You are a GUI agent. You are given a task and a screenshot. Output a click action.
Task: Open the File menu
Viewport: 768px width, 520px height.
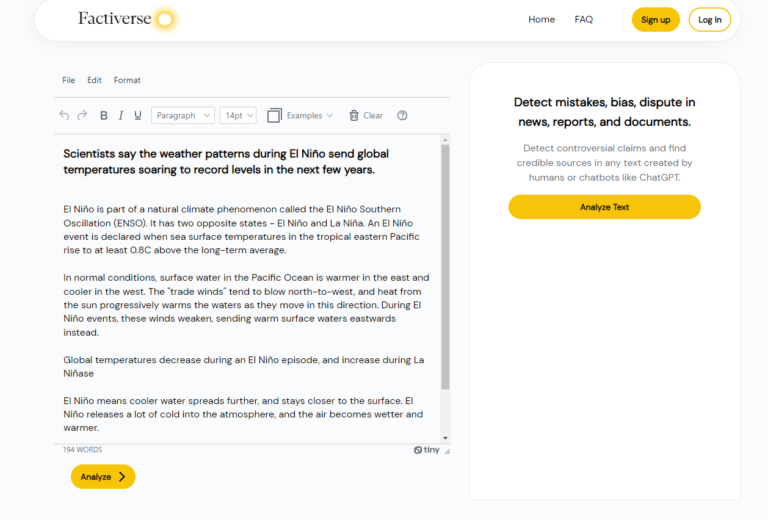coord(68,80)
